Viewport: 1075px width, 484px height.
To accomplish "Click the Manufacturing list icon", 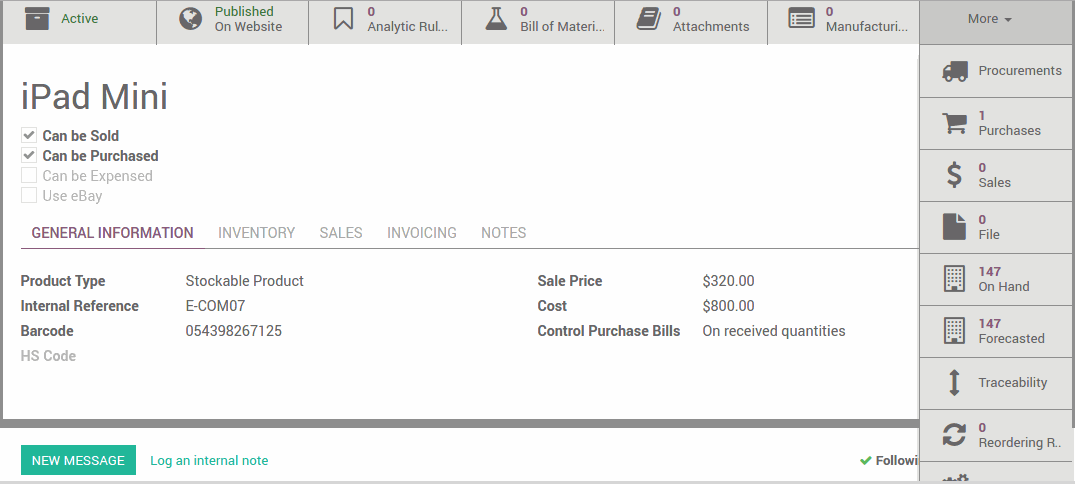I will click(x=801, y=19).
